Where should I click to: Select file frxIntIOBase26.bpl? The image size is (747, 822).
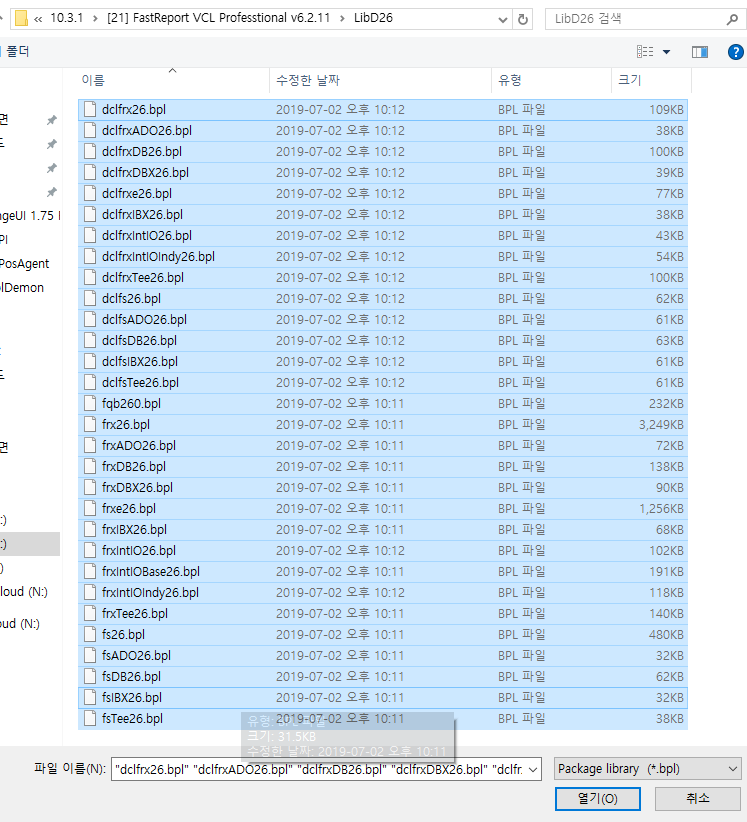(383, 571)
